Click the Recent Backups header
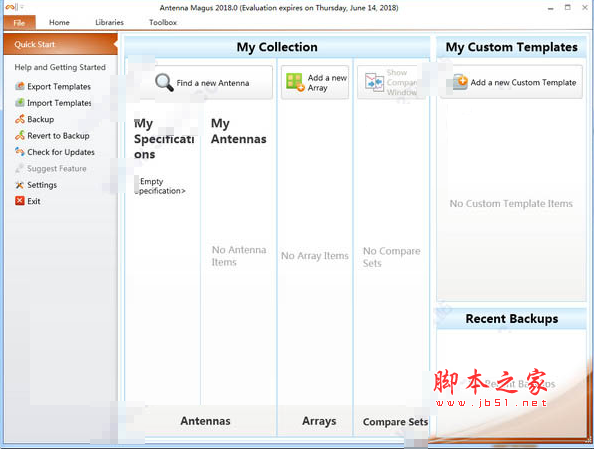The height and width of the screenshot is (449, 594). 511,319
